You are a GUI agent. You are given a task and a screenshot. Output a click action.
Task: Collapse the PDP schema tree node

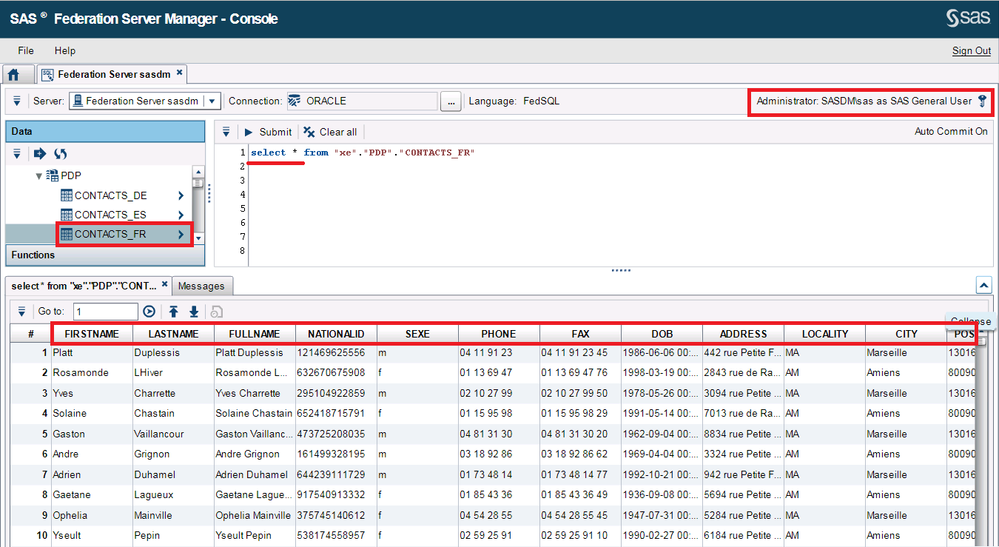point(40,176)
